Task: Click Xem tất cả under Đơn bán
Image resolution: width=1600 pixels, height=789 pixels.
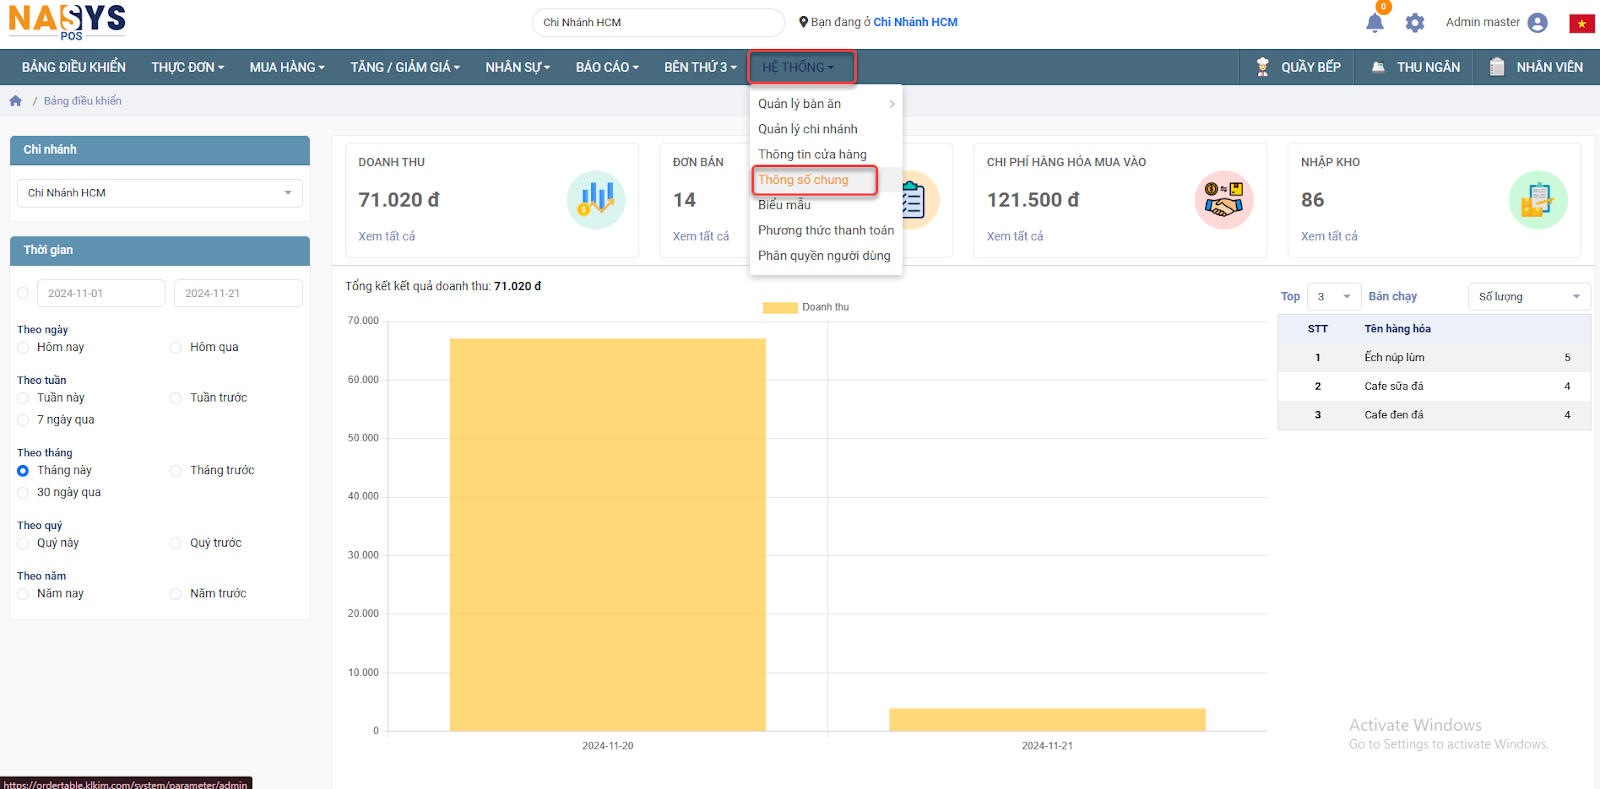Action: (x=701, y=237)
